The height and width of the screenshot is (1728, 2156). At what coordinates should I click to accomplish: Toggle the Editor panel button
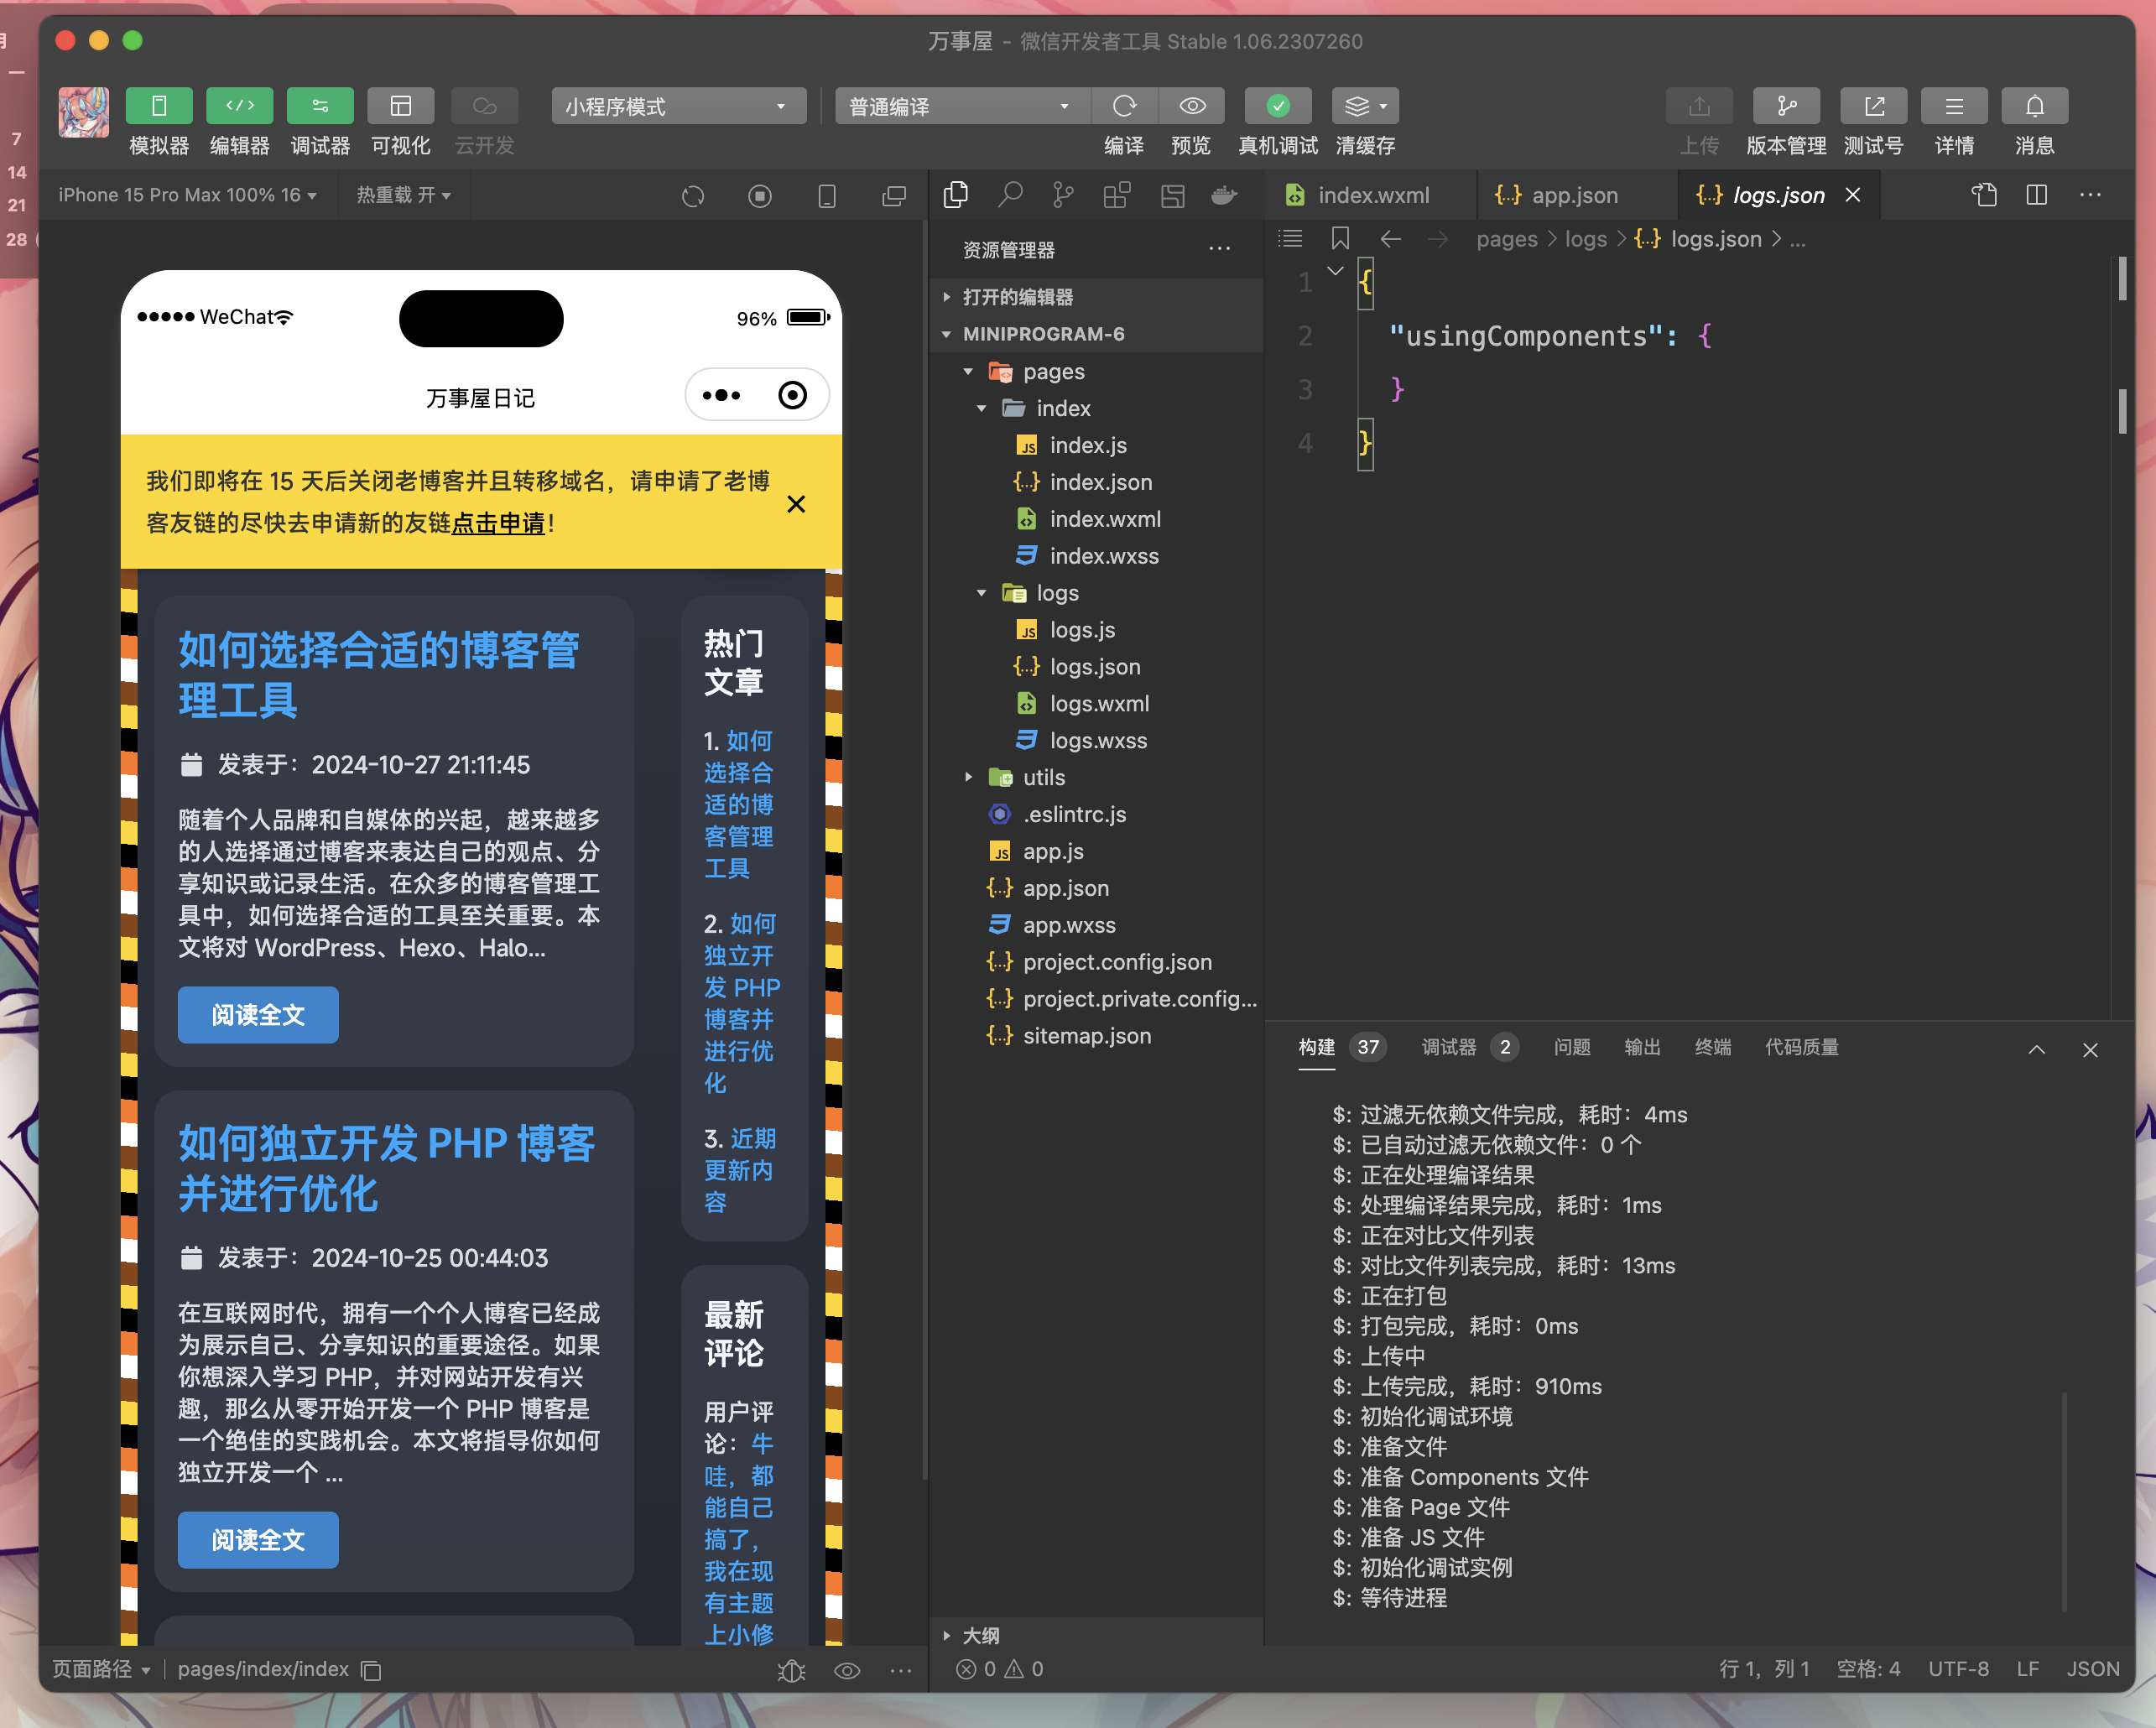pos(240,106)
